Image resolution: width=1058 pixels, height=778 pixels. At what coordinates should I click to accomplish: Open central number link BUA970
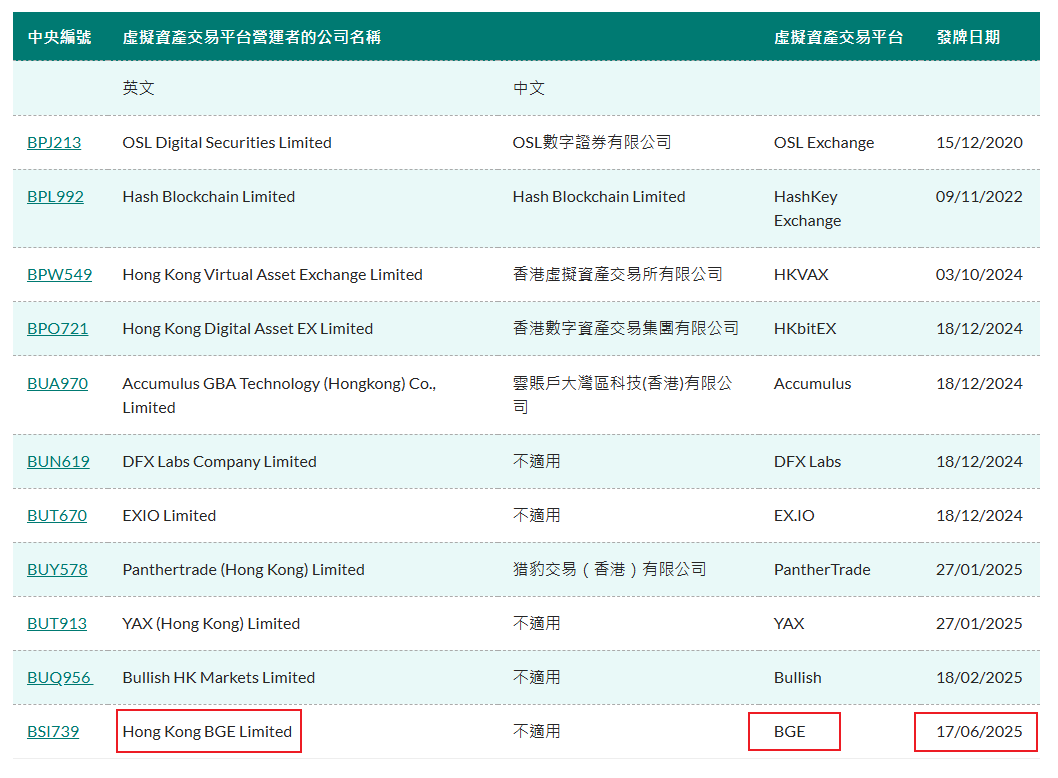[57, 383]
